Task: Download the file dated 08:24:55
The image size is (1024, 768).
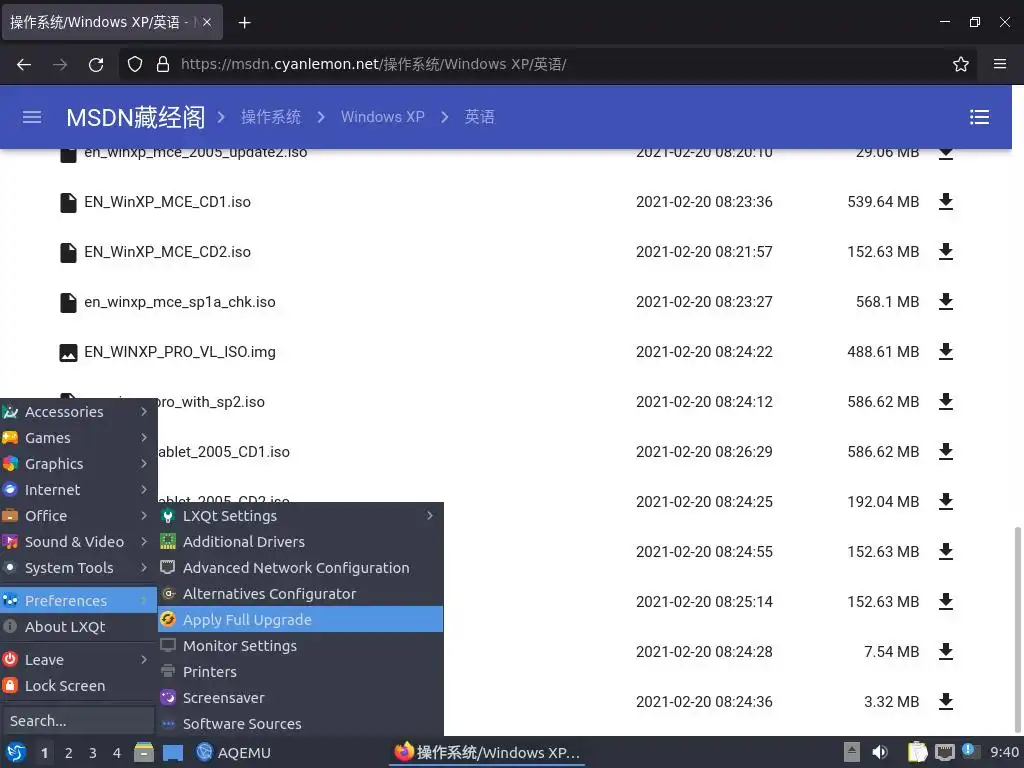Action: click(x=946, y=551)
